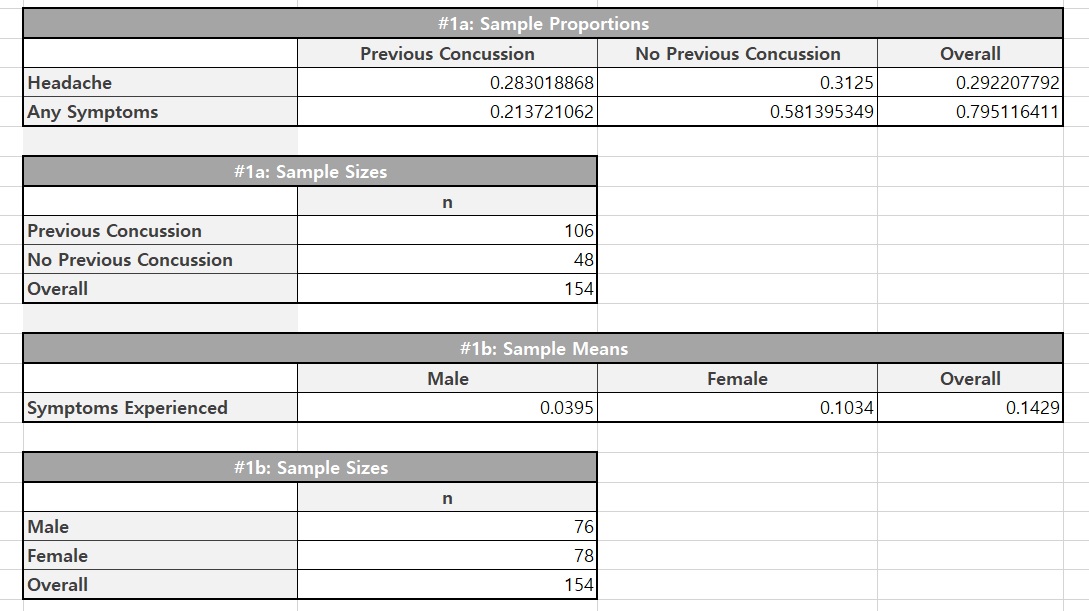1089x611 pixels.
Task: Select the Female mean value 0.1034
Action: pos(737,408)
